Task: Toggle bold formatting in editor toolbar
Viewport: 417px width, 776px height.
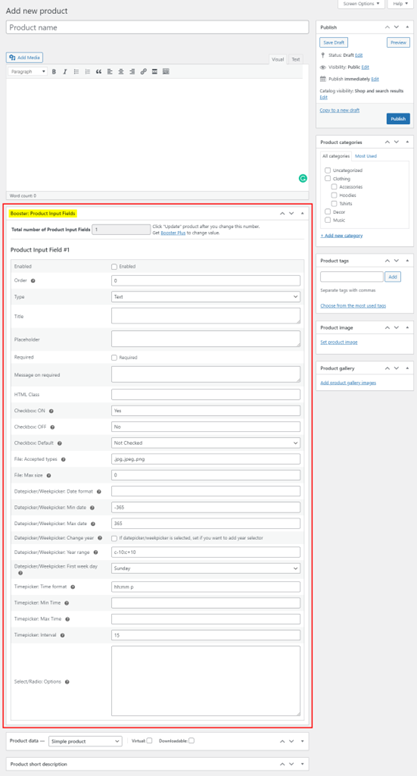Action: pos(54,72)
